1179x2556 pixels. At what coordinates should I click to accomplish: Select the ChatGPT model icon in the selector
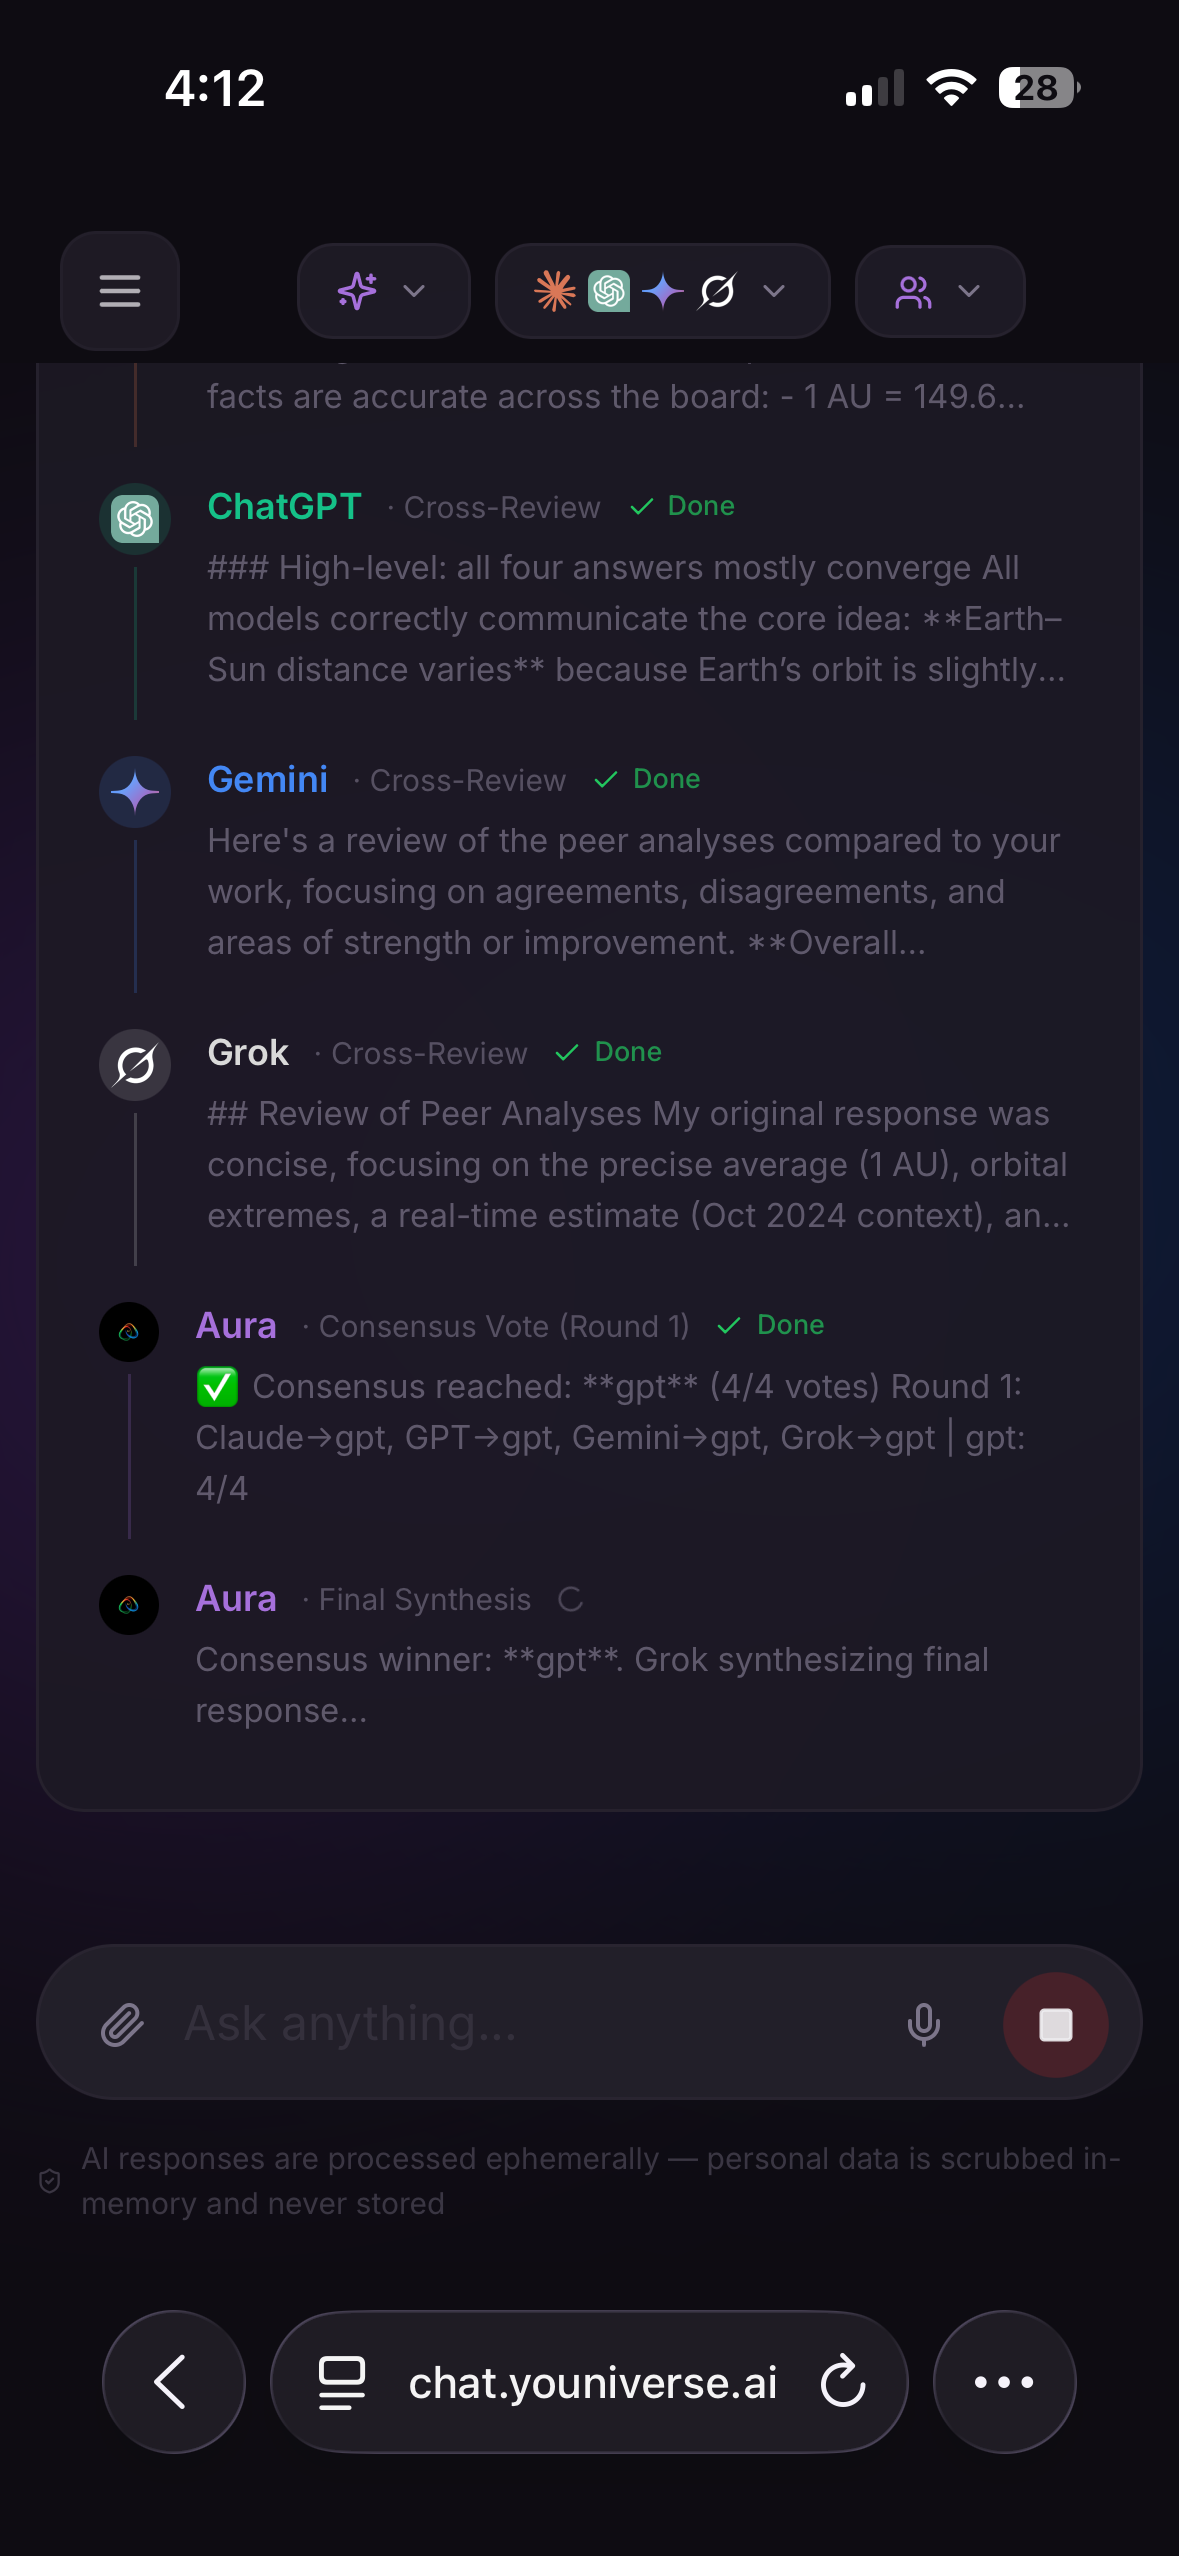click(x=608, y=291)
